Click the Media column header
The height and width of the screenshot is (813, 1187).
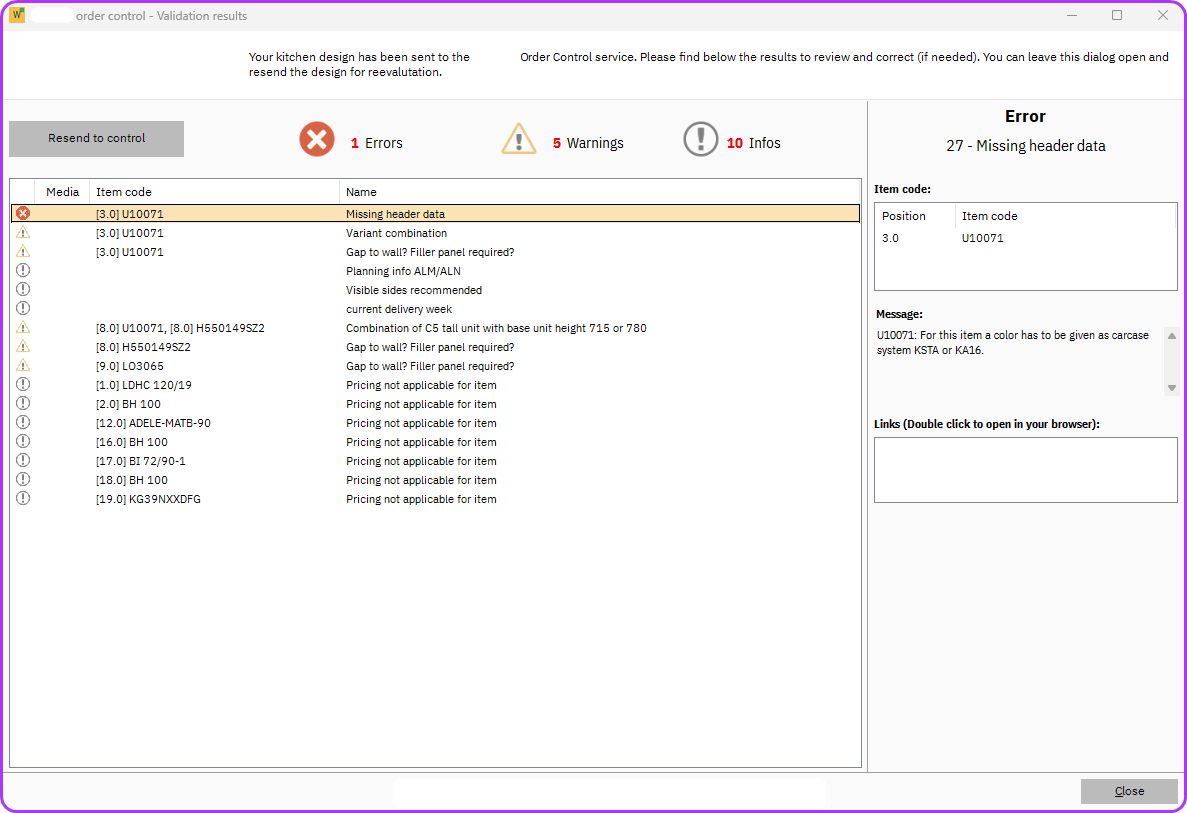tap(62, 192)
